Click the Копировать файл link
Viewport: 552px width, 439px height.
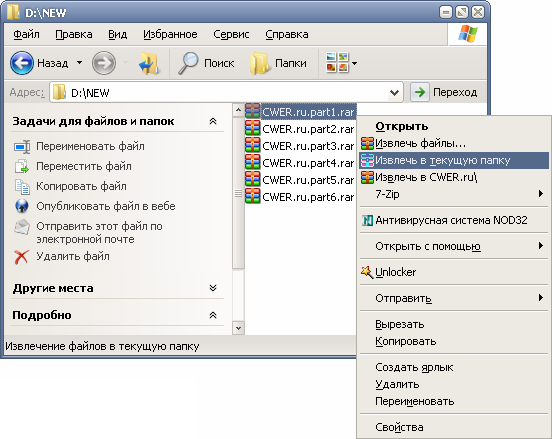[x=81, y=186]
